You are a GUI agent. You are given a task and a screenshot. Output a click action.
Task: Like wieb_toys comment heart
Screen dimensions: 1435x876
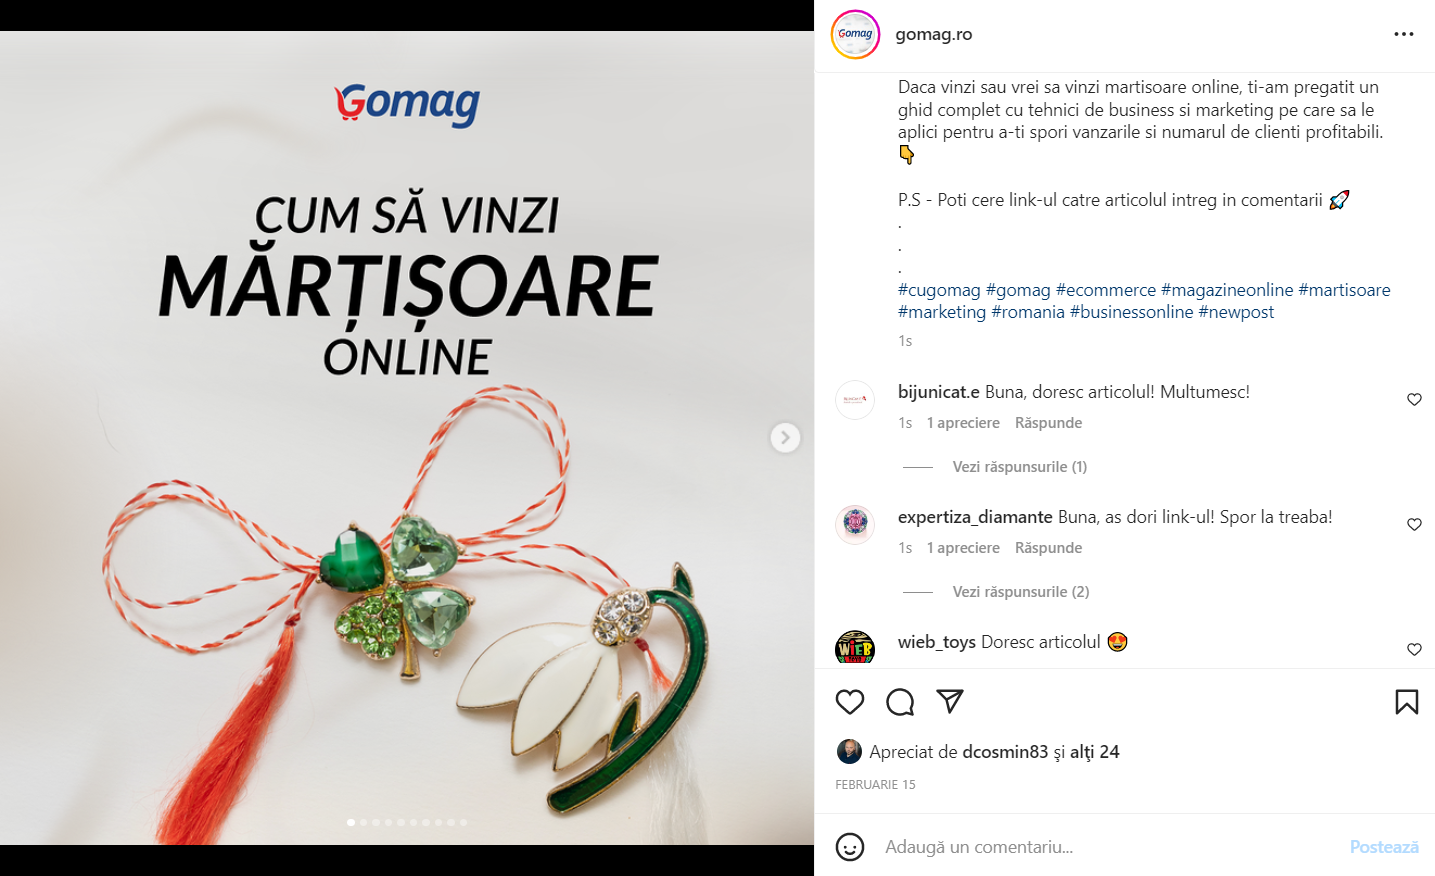coord(1414,650)
